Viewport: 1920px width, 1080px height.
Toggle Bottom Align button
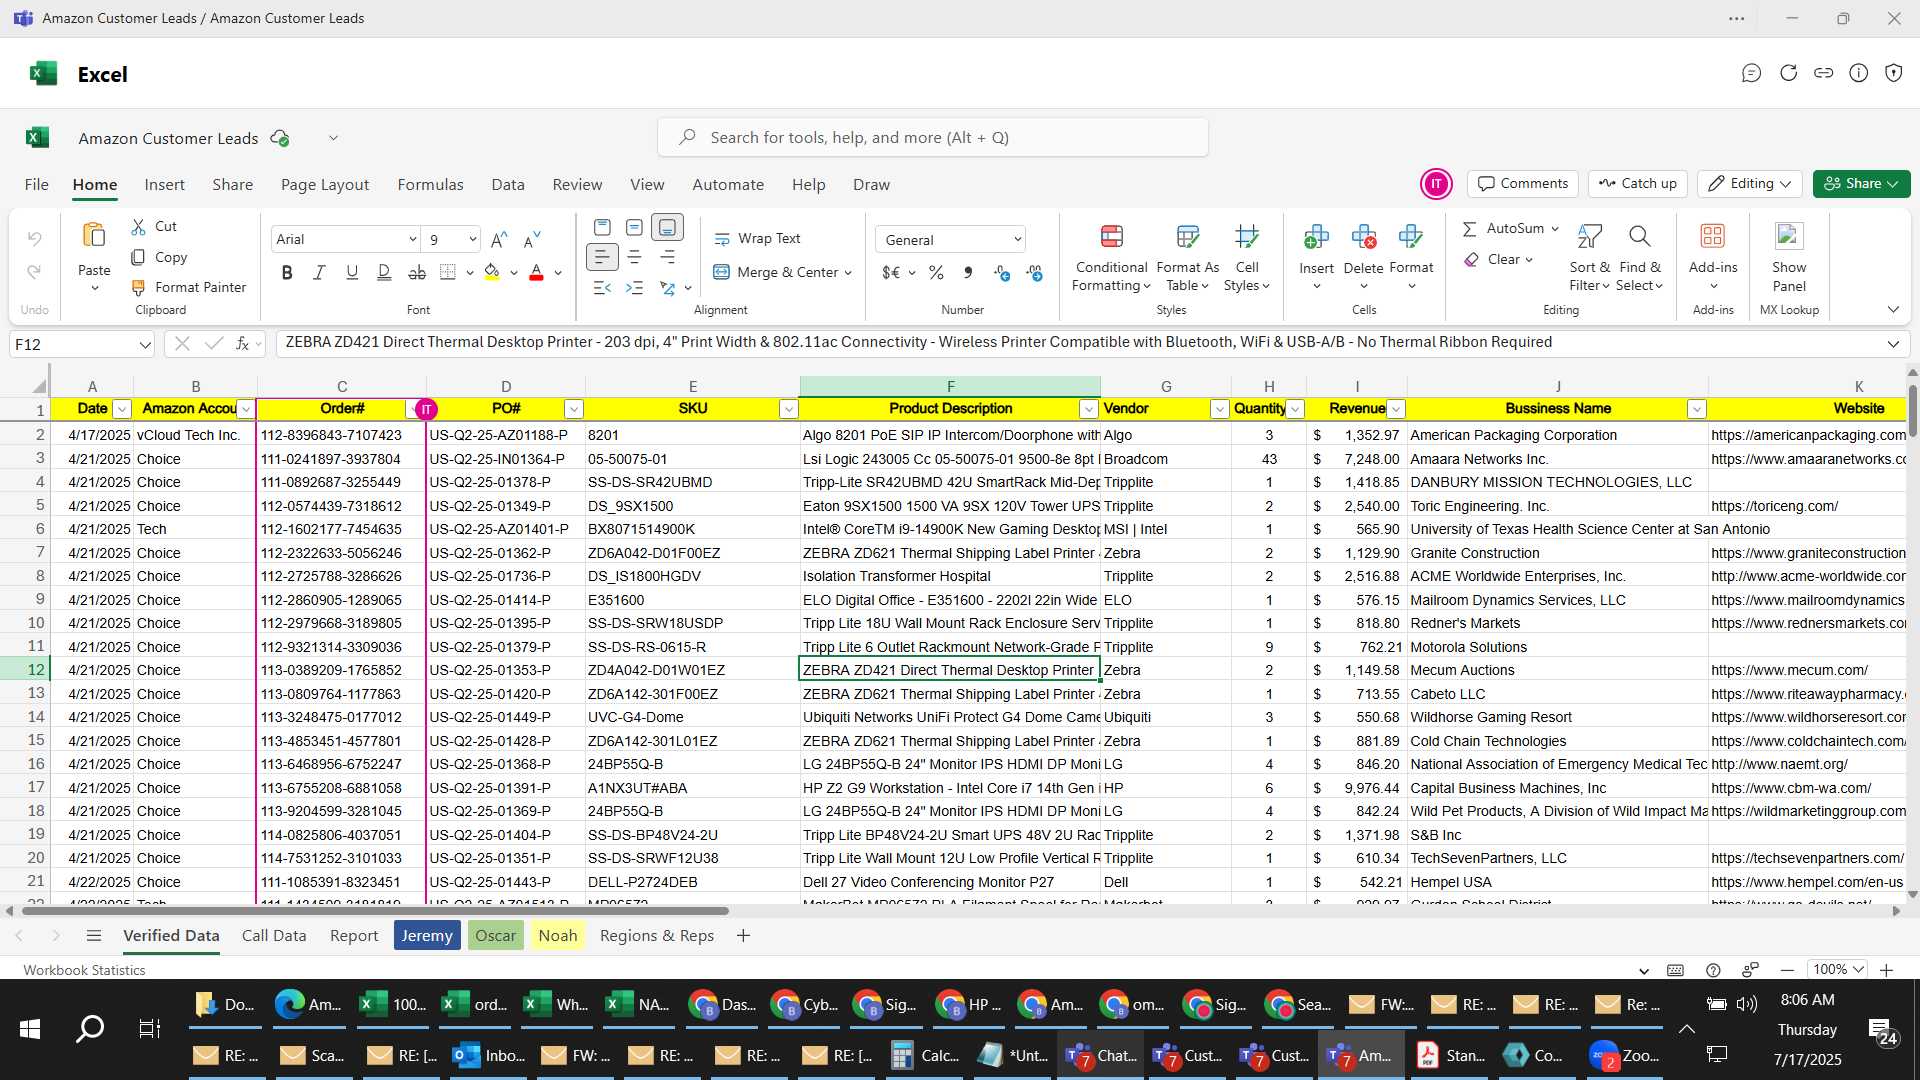point(667,228)
